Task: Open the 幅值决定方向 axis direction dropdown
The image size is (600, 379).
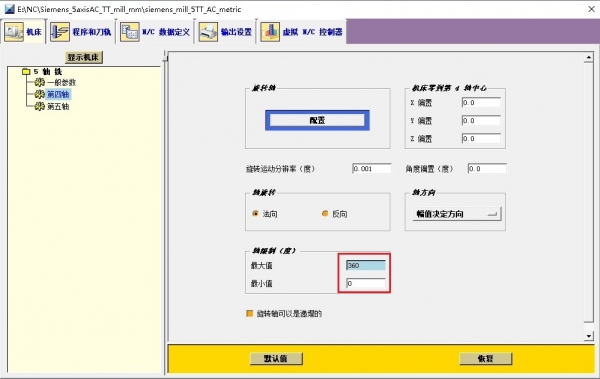Action: coord(457,214)
